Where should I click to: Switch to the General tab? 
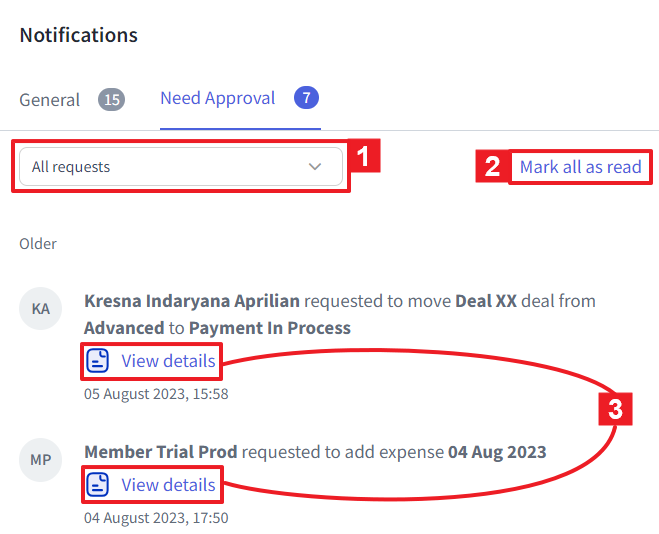(50, 100)
